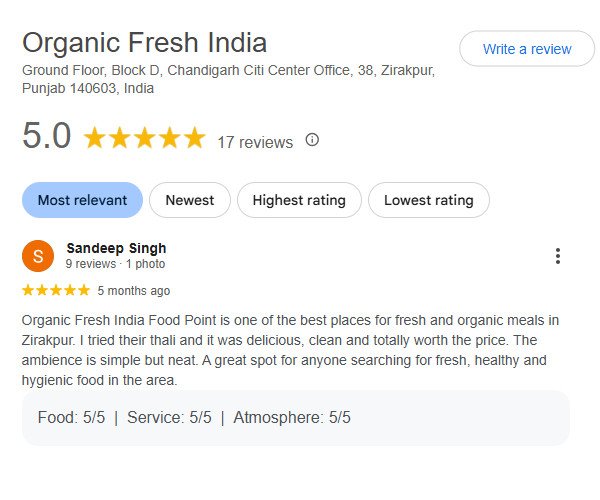Image resolution: width=600 pixels, height=500 pixels.
Task: Click the Food: 5/5 rating detail
Action: [x=71, y=418]
